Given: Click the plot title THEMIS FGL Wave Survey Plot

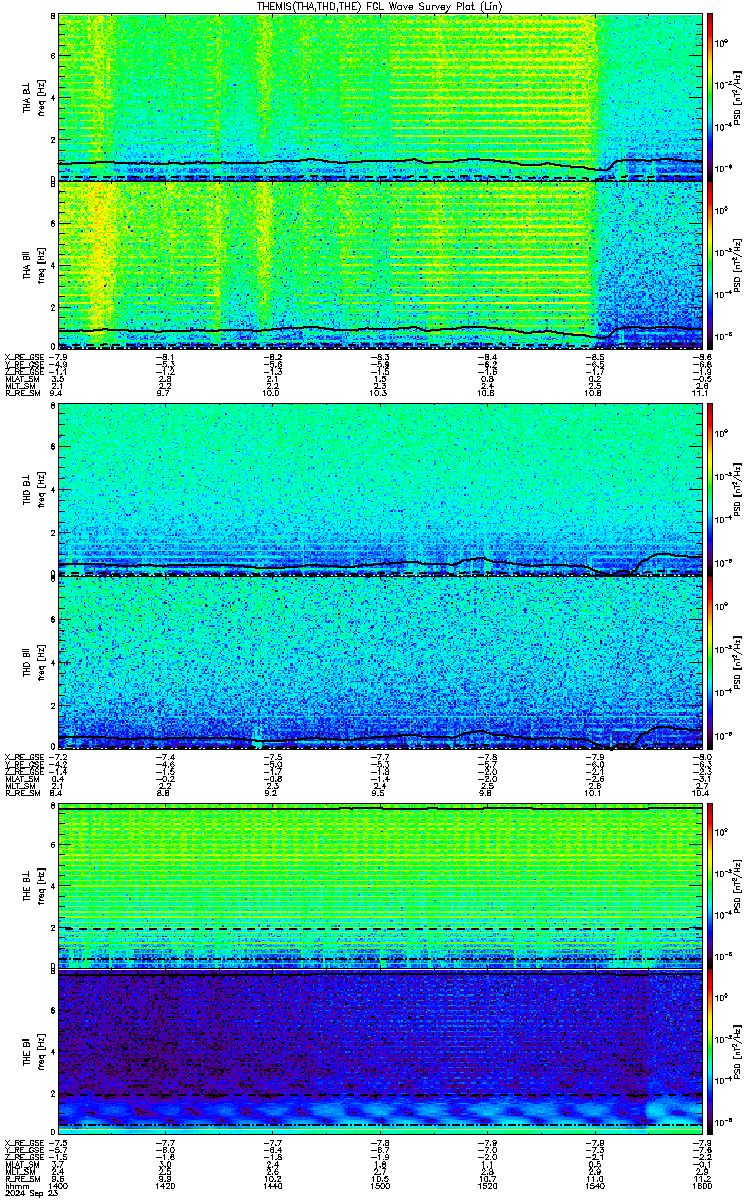Looking at the screenshot, I should 380,6.
